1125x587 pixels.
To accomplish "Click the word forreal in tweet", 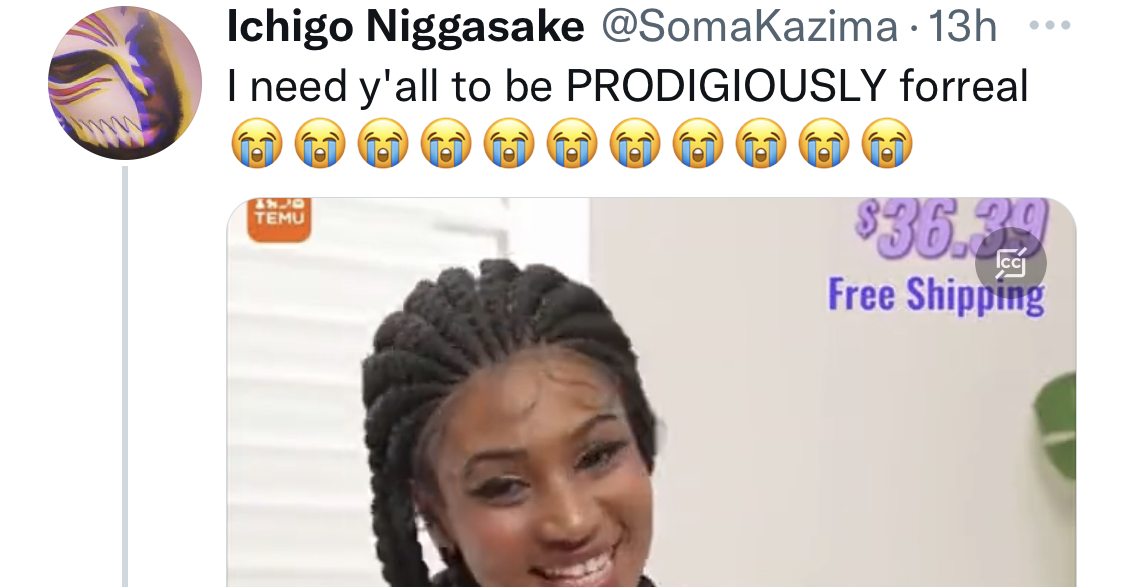I will click(964, 85).
